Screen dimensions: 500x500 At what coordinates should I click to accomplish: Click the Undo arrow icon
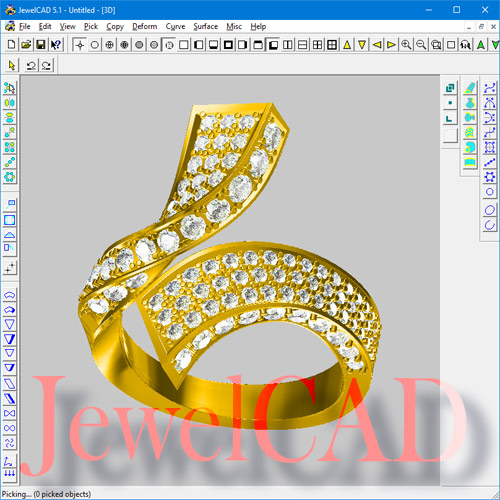pyautogui.click(x=31, y=65)
